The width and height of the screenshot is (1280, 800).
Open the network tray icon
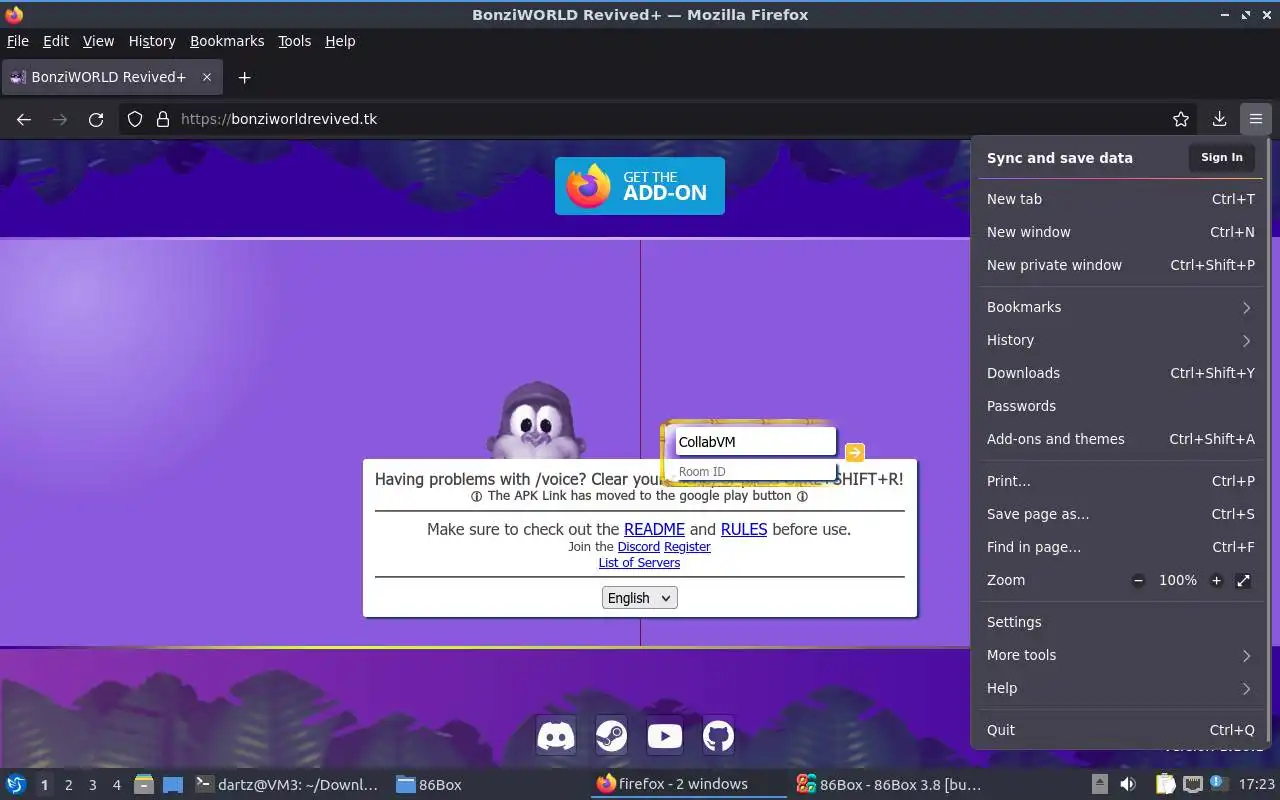[x=1193, y=784]
